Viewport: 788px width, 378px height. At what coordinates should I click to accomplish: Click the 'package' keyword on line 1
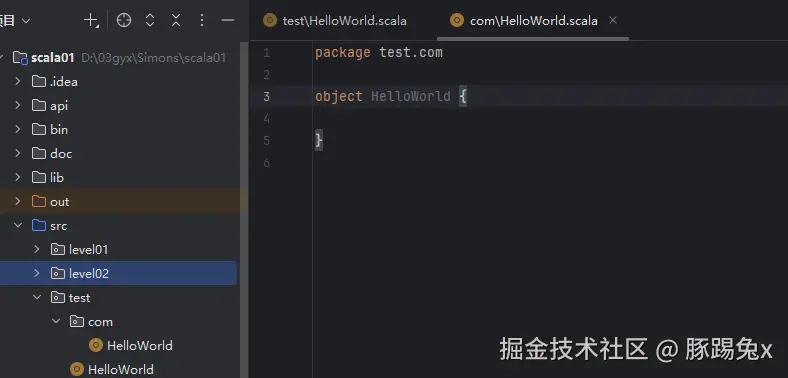coord(343,53)
